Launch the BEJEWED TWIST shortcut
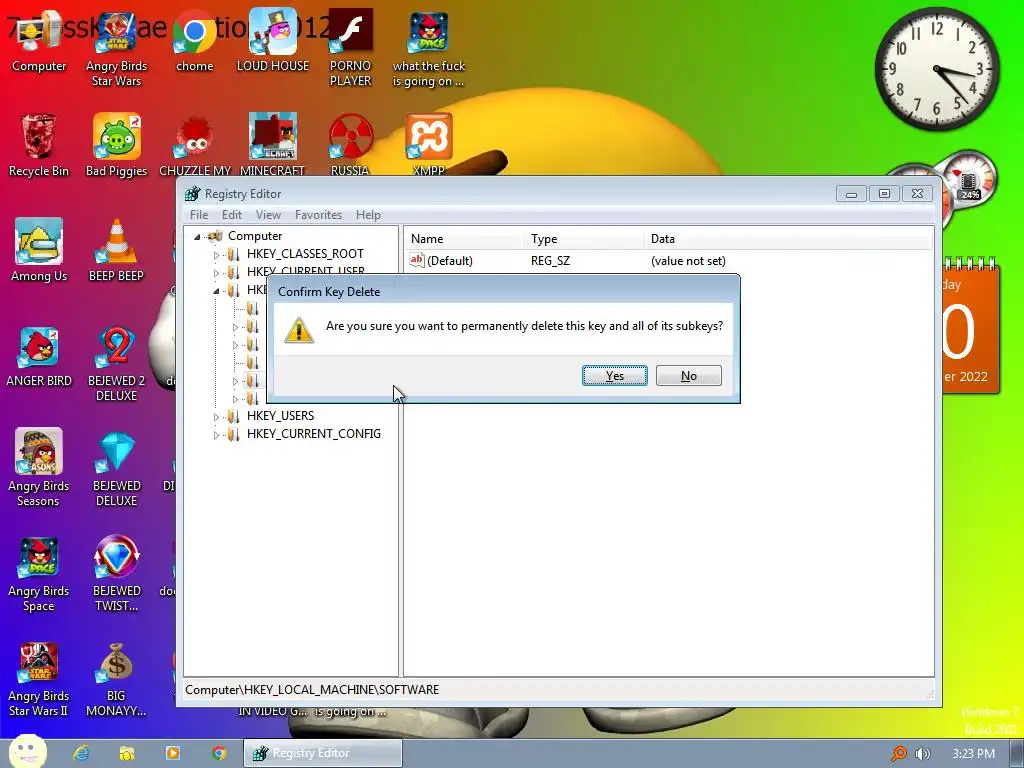The height and width of the screenshot is (768, 1024). pyautogui.click(x=116, y=573)
